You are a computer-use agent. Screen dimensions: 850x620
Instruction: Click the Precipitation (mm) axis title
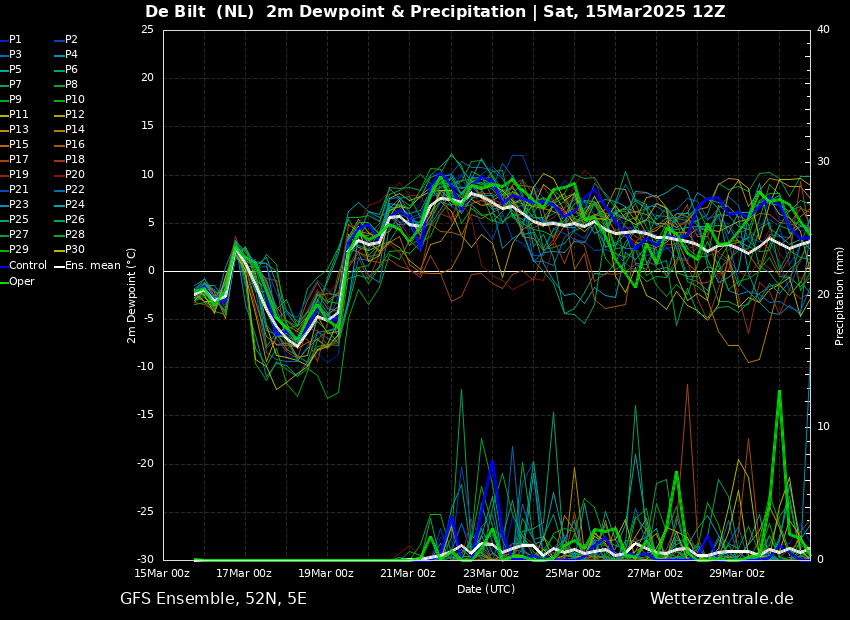click(x=840, y=295)
